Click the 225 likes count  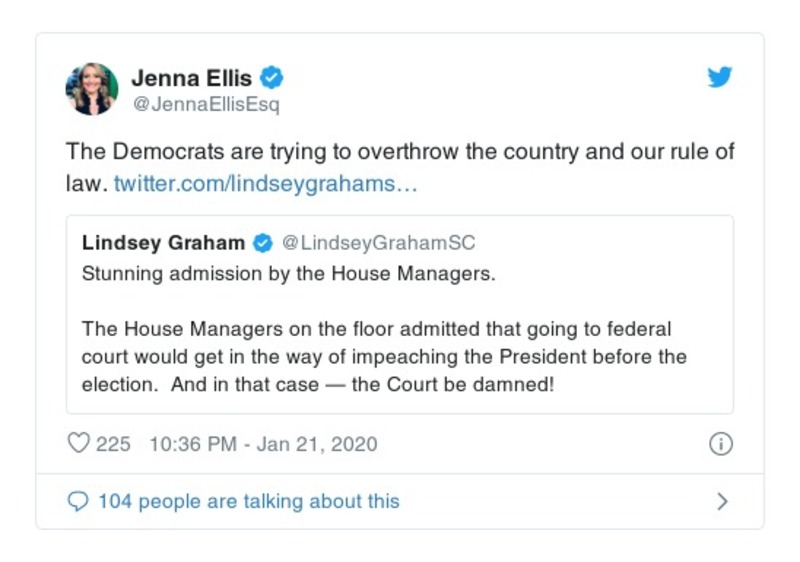[x=113, y=444]
